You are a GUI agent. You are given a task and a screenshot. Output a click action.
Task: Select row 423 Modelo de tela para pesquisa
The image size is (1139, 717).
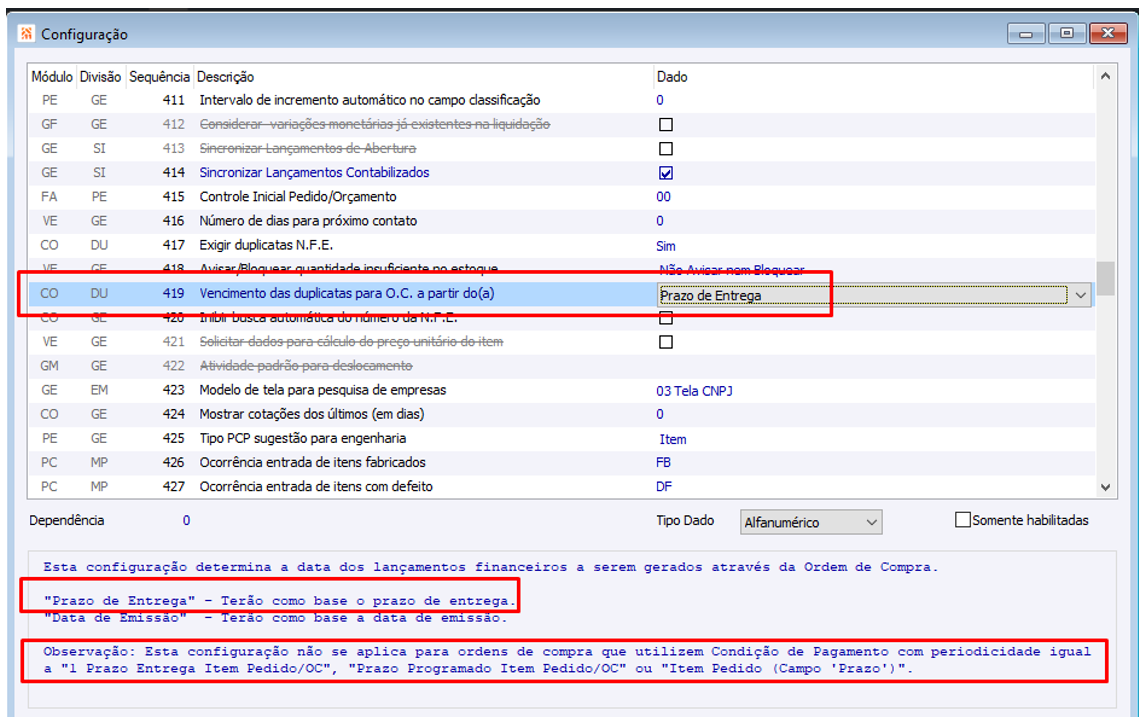pos(561,390)
